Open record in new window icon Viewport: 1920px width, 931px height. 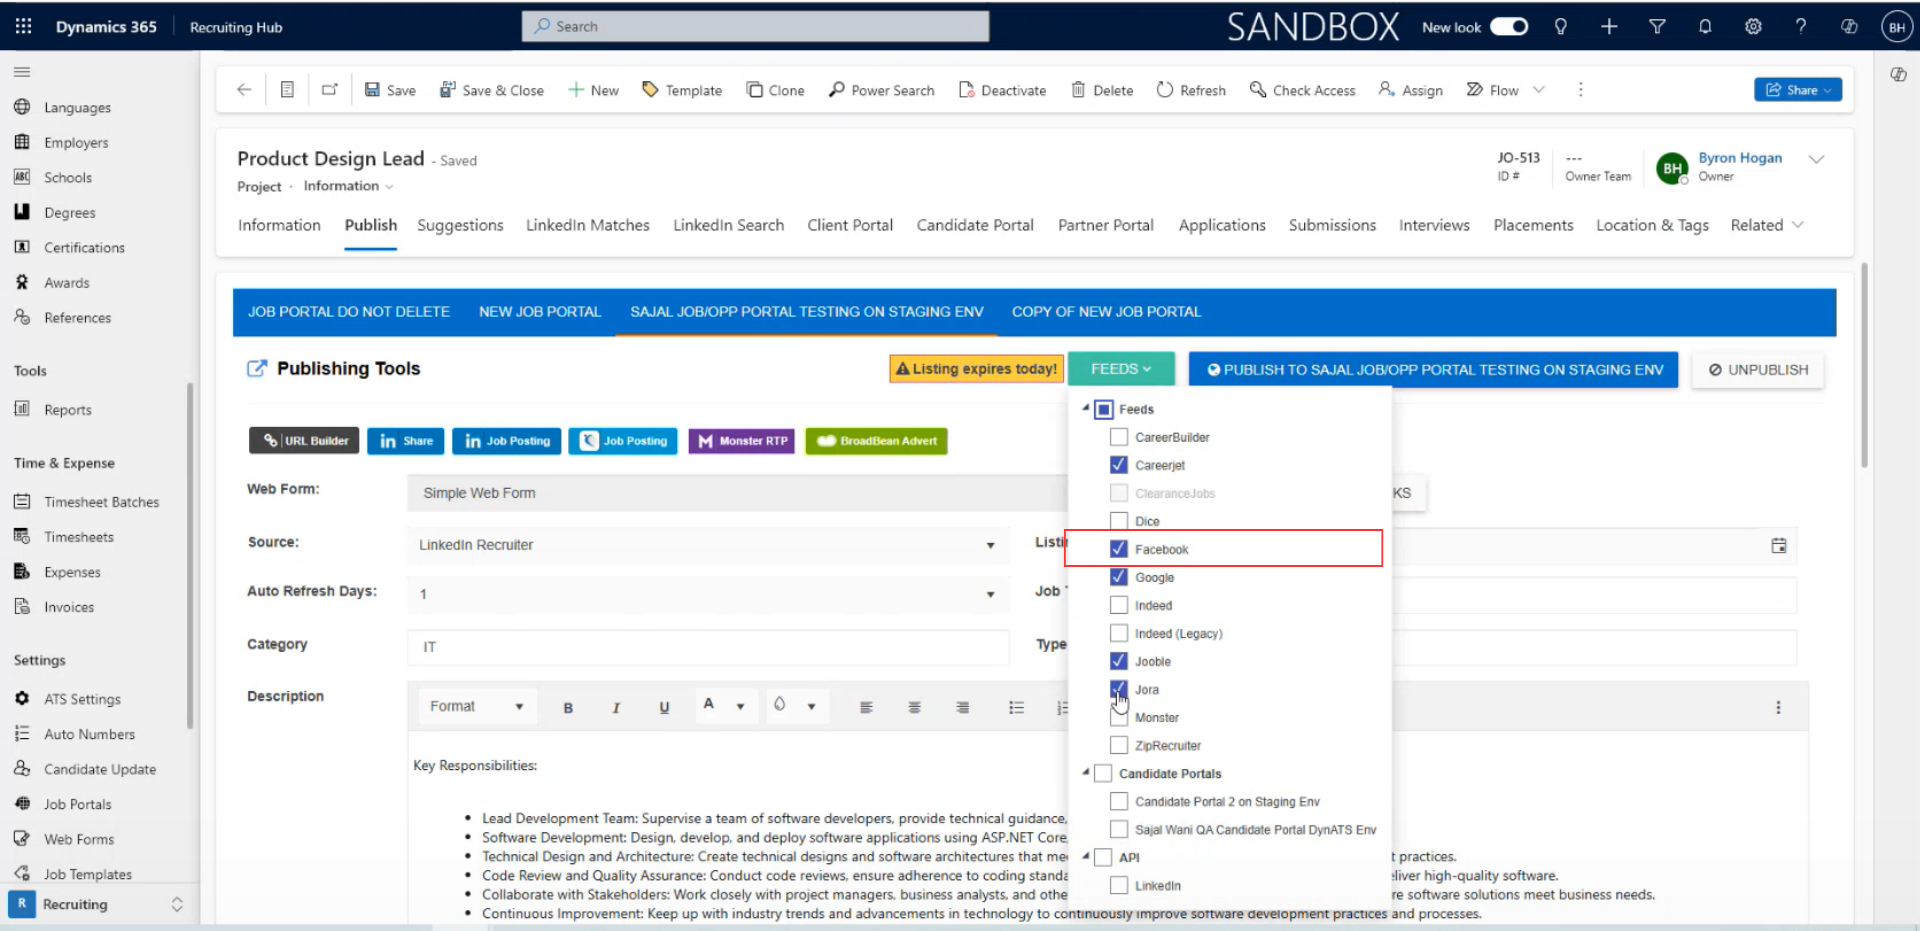(329, 90)
